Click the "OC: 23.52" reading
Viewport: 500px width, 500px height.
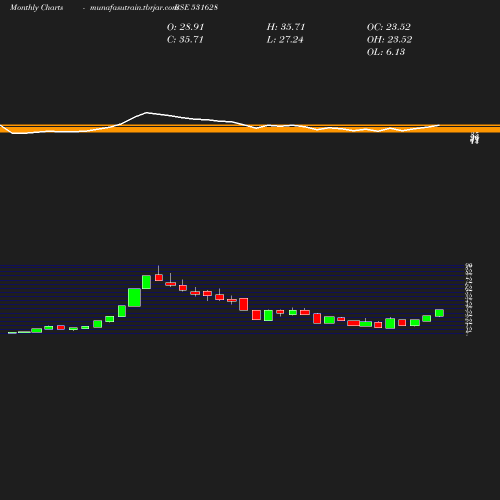389,27
